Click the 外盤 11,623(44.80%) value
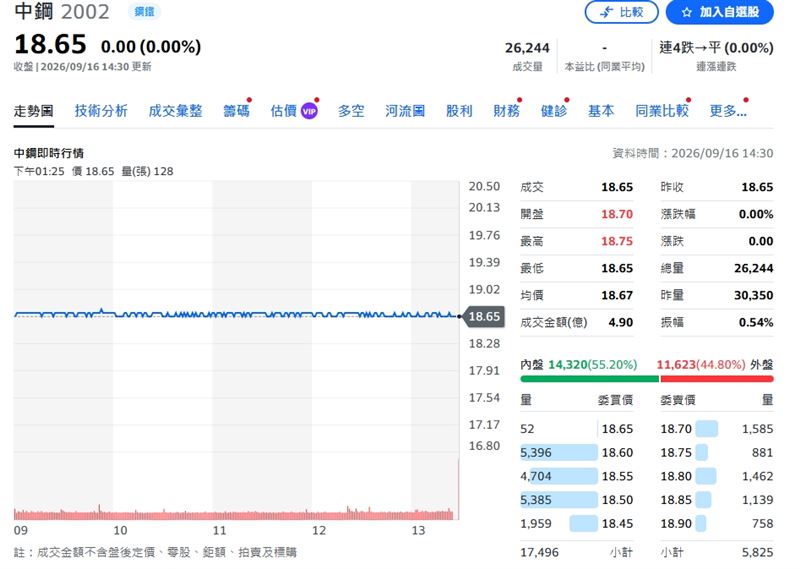The height and width of the screenshot is (569, 800). point(701,364)
